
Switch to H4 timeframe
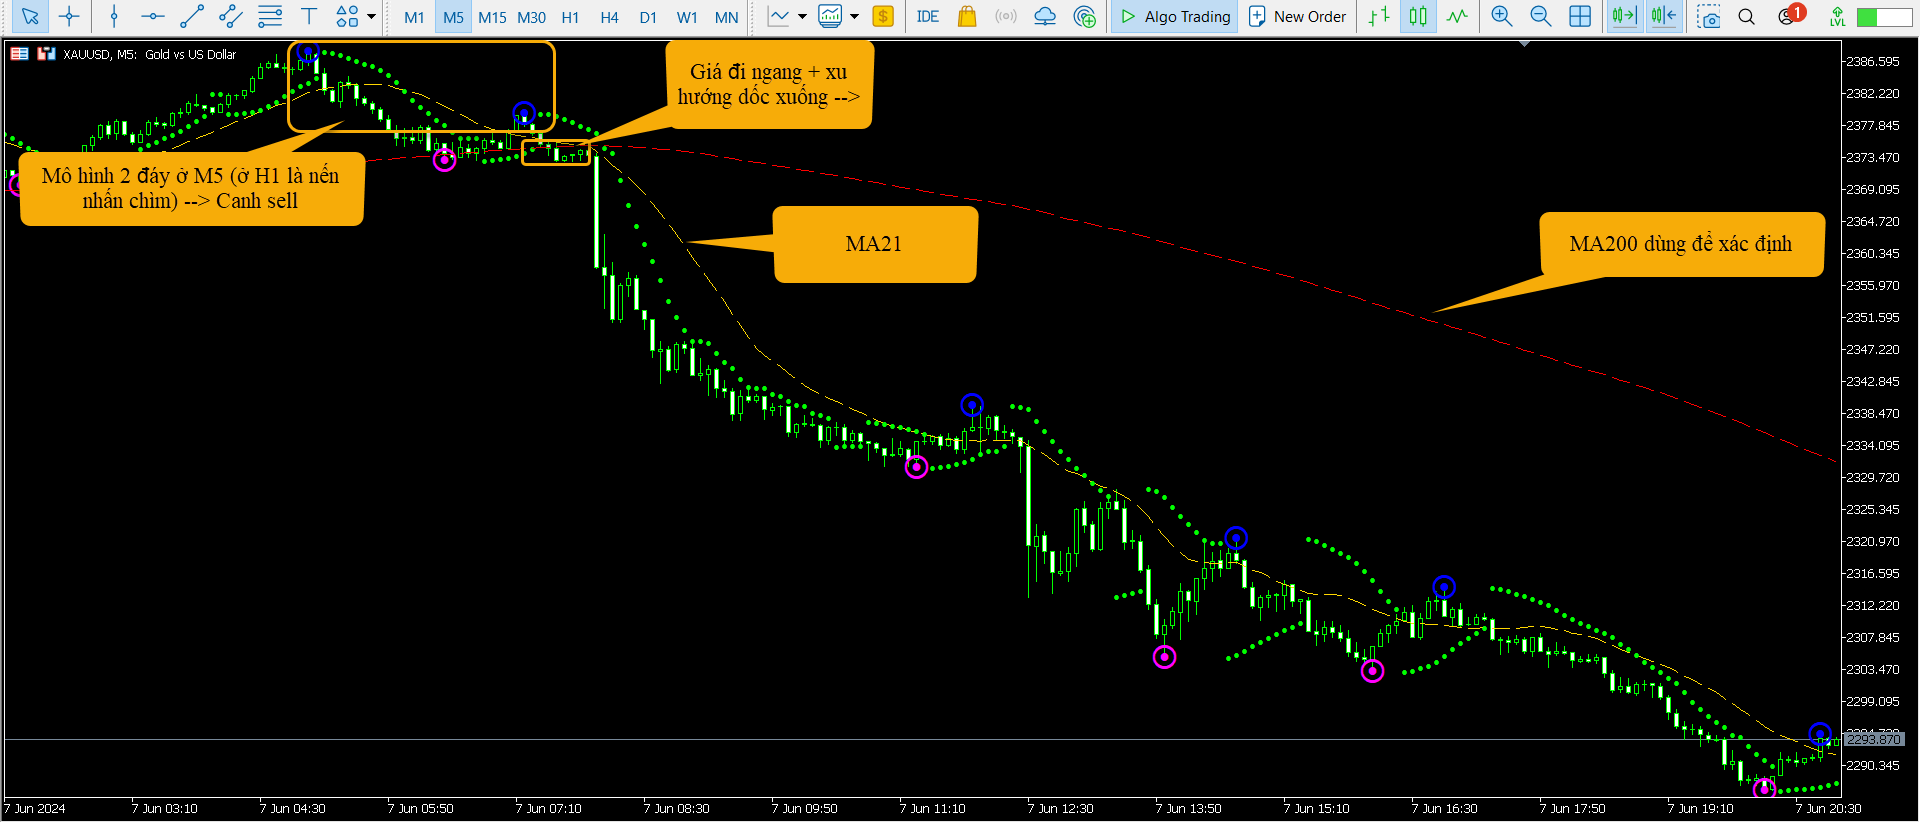click(x=609, y=17)
